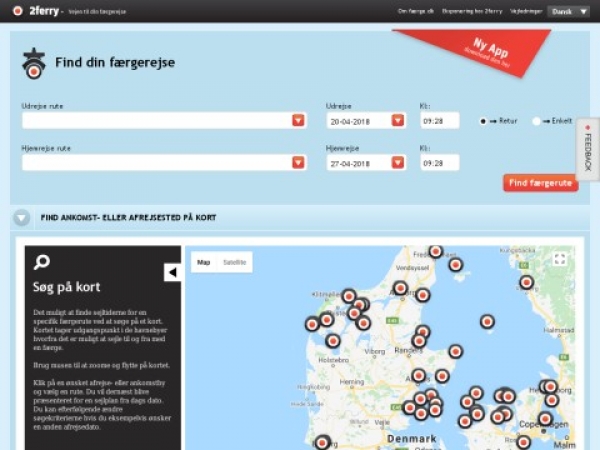The width and height of the screenshot is (600, 450).
Task: Collapse the Find ankomst- eller afrejsested på kort section
Action: click(x=21, y=218)
